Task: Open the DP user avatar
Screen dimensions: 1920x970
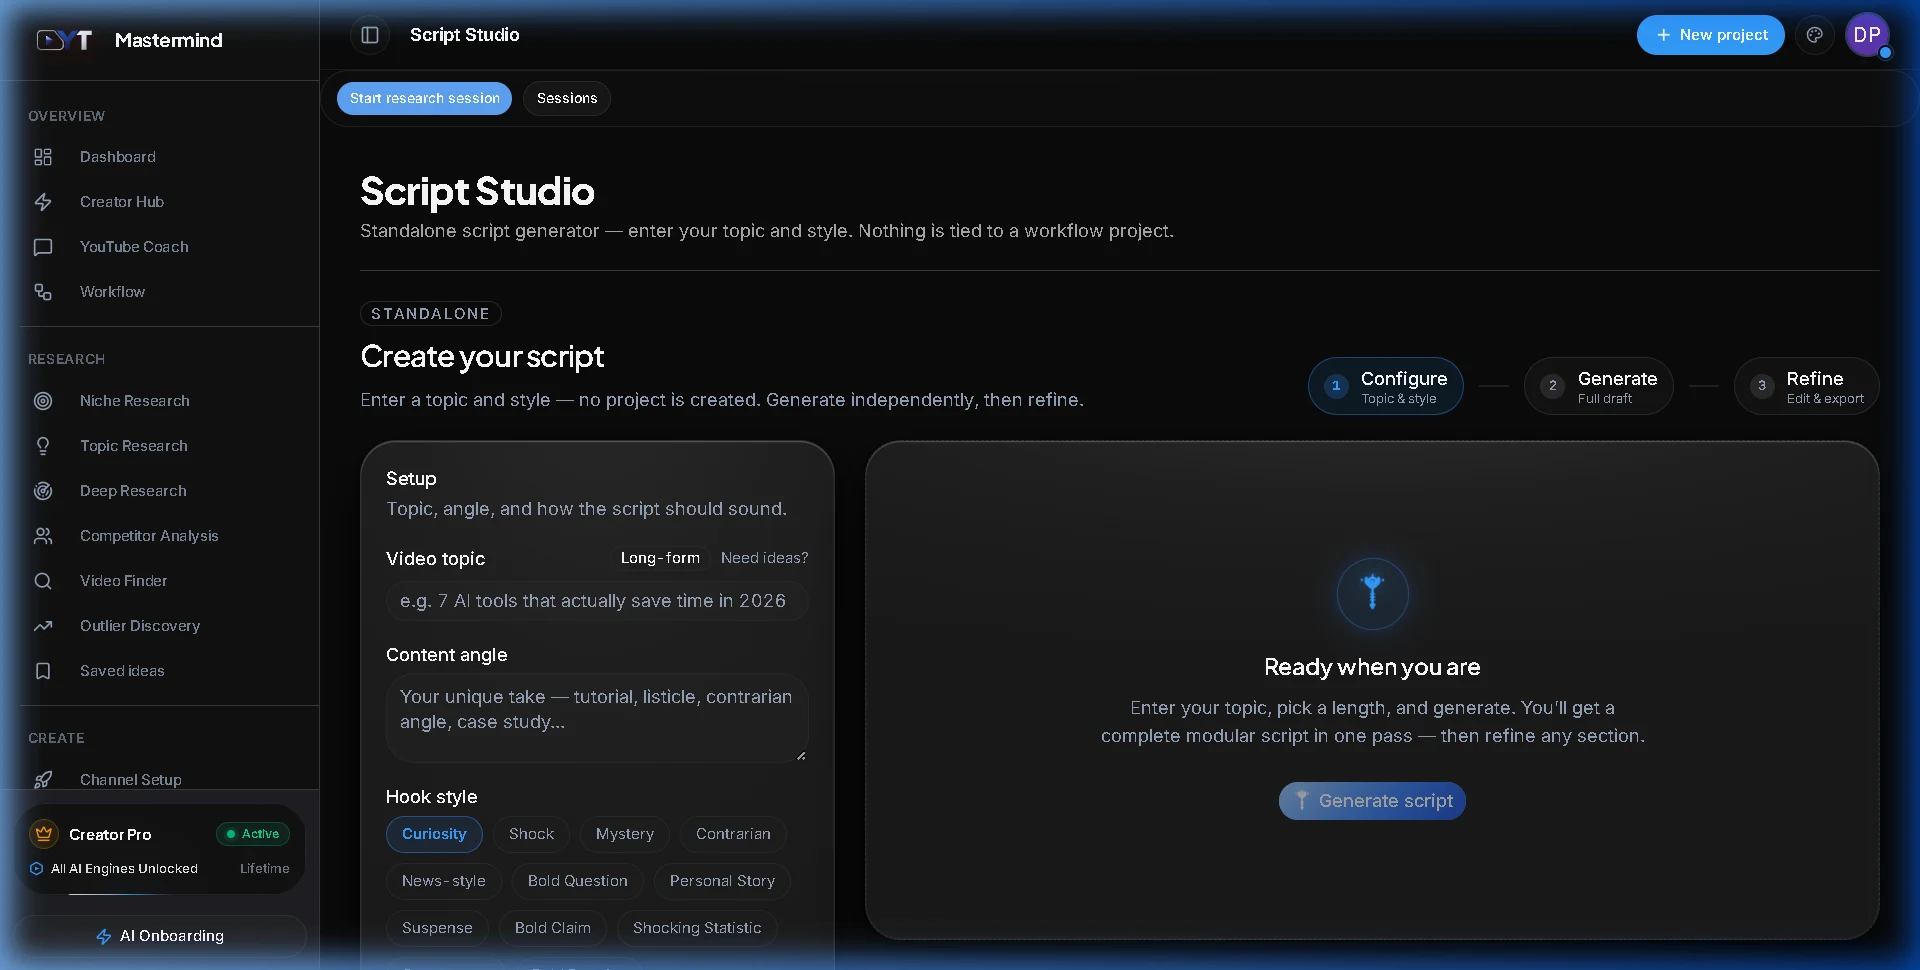Action: coord(1867,35)
